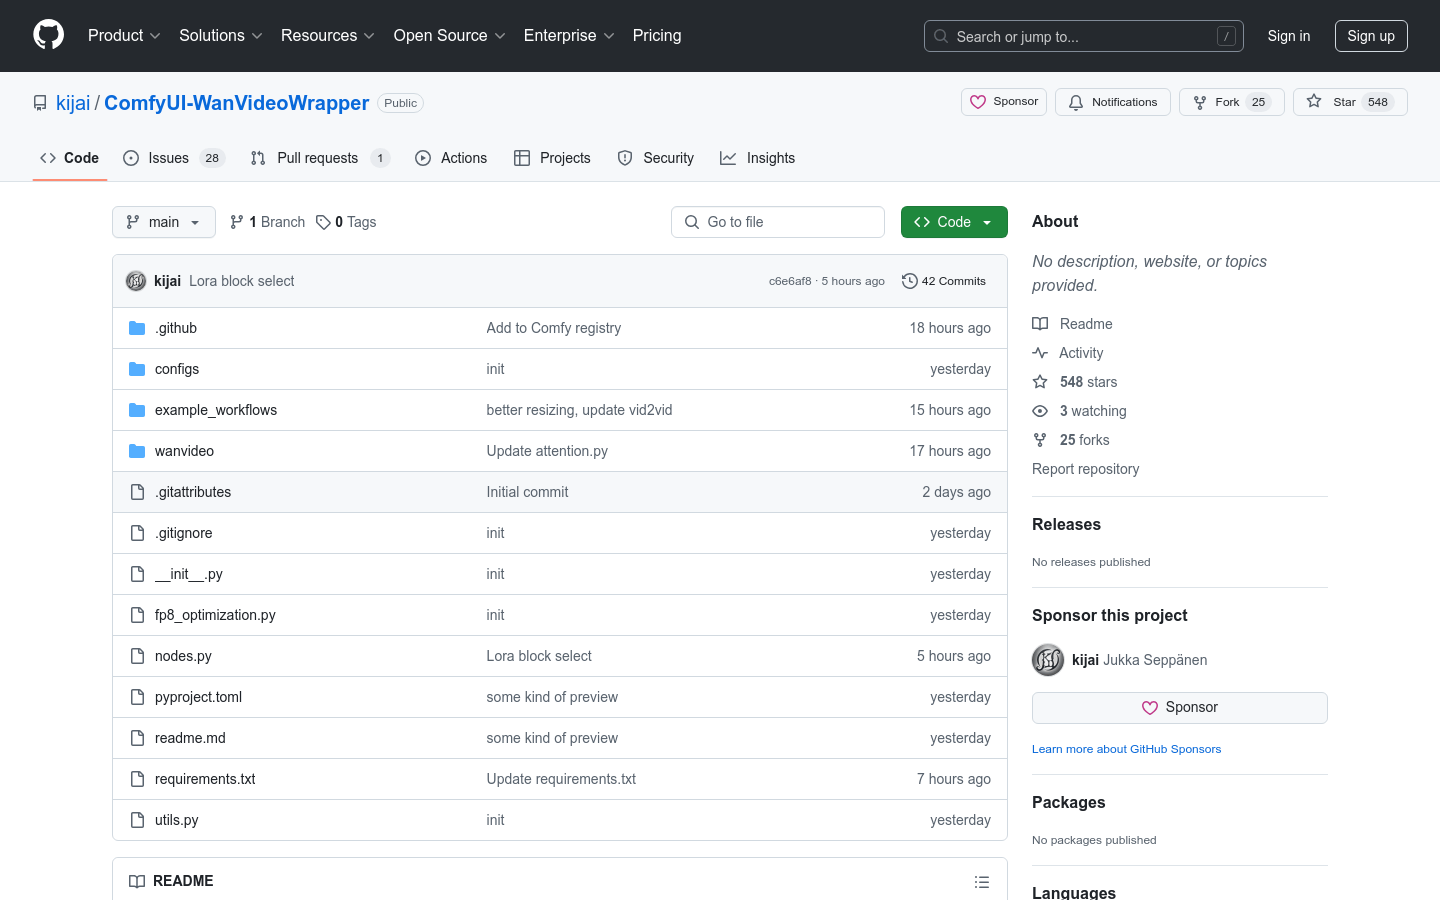Click the configs folder icon

click(x=137, y=369)
